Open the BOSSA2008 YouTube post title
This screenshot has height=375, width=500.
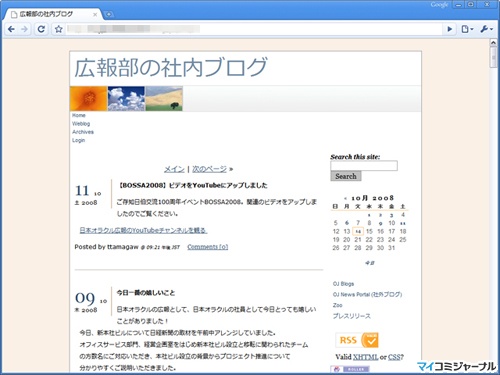[192, 185]
